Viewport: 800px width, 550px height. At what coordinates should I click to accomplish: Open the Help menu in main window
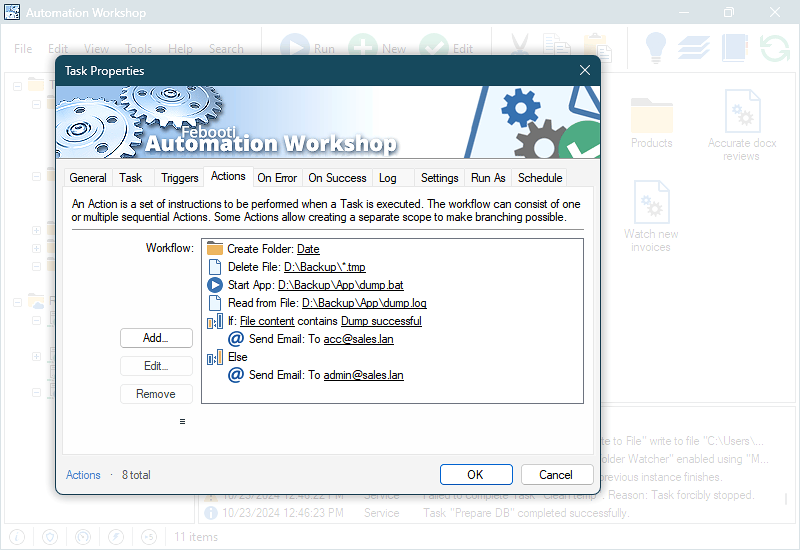pyautogui.click(x=180, y=49)
